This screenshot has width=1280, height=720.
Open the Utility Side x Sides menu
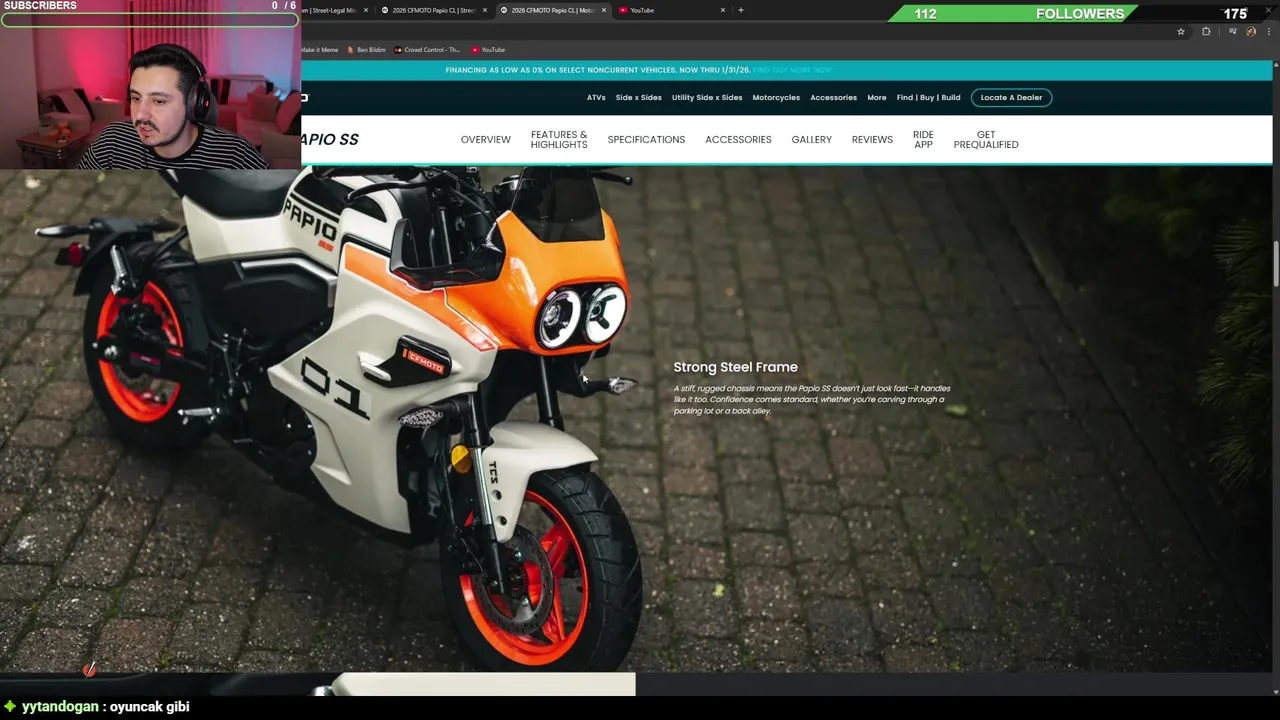pyautogui.click(x=707, y=97)
